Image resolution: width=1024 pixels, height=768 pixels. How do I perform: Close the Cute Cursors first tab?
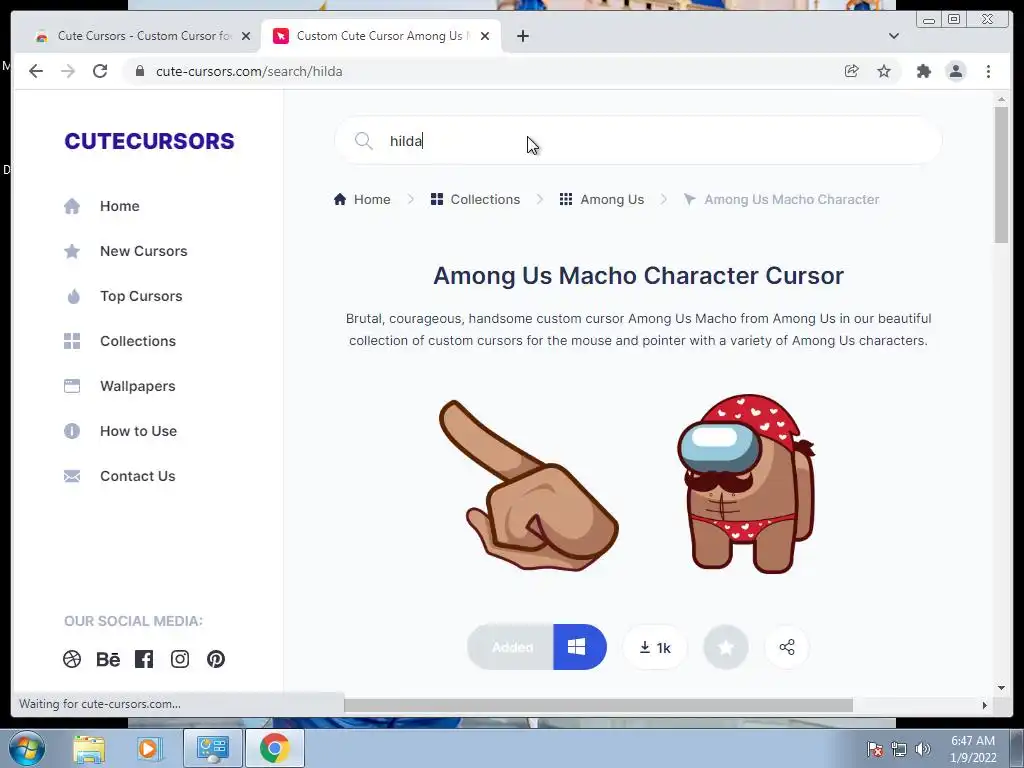246,36
